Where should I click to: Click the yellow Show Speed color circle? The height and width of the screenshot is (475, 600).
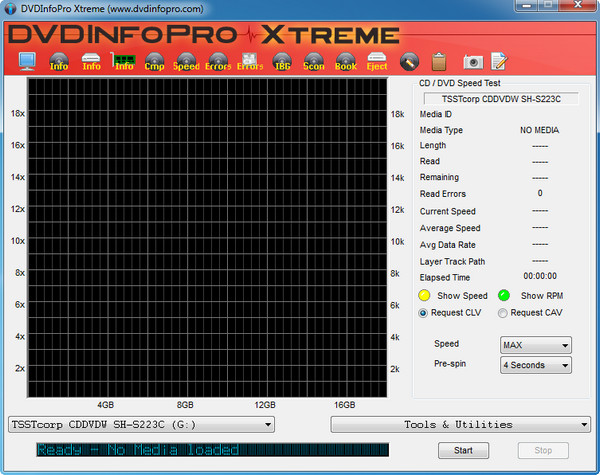[424, 296]
